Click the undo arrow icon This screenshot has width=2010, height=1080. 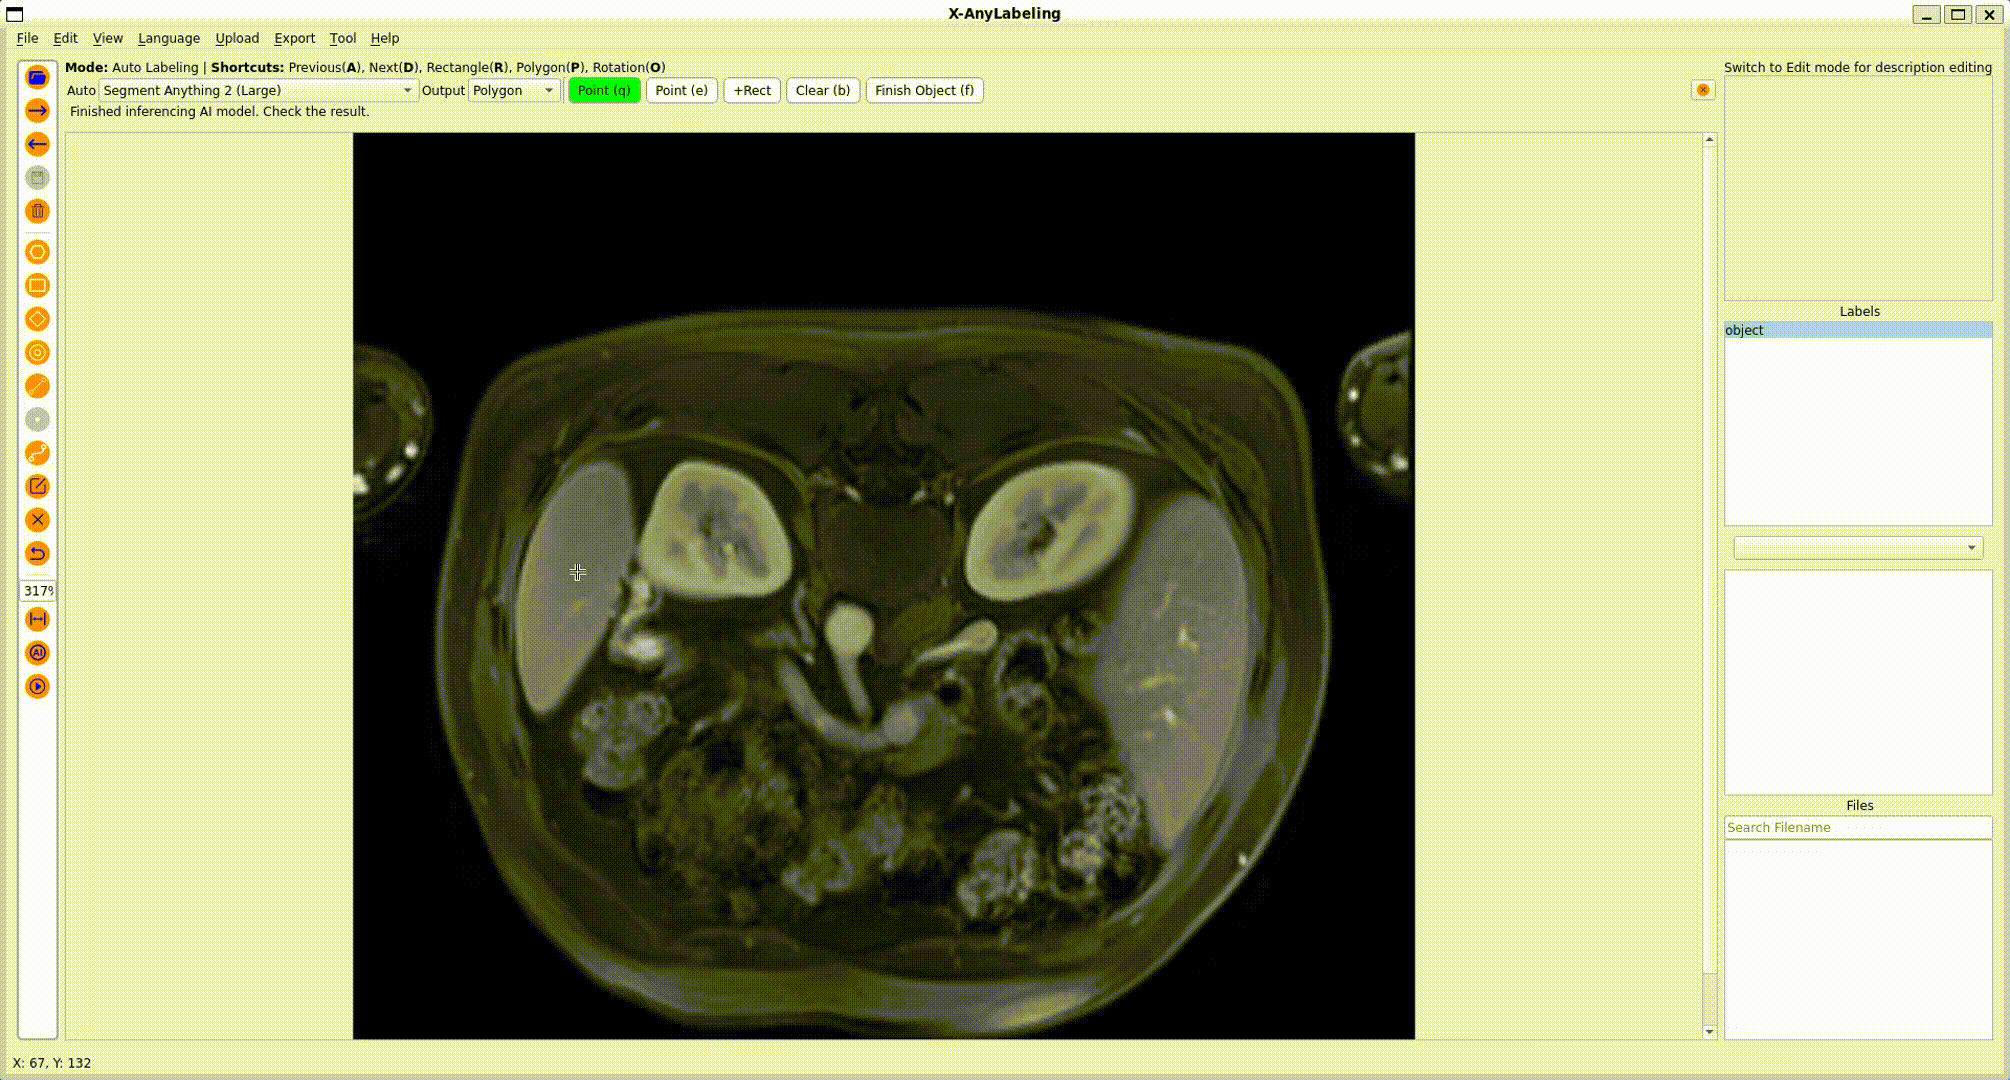(x=37, y=554)
